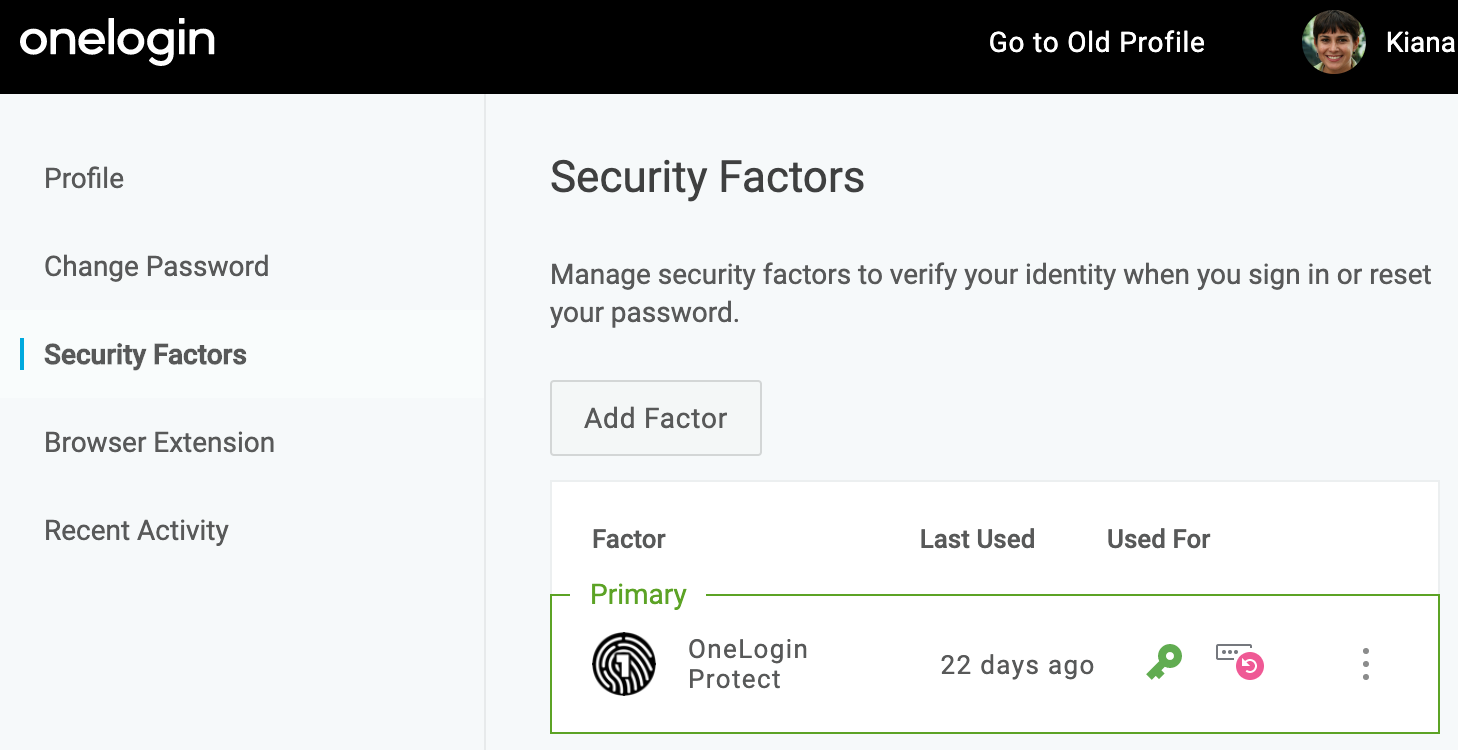Click the Factor column header

629,539
